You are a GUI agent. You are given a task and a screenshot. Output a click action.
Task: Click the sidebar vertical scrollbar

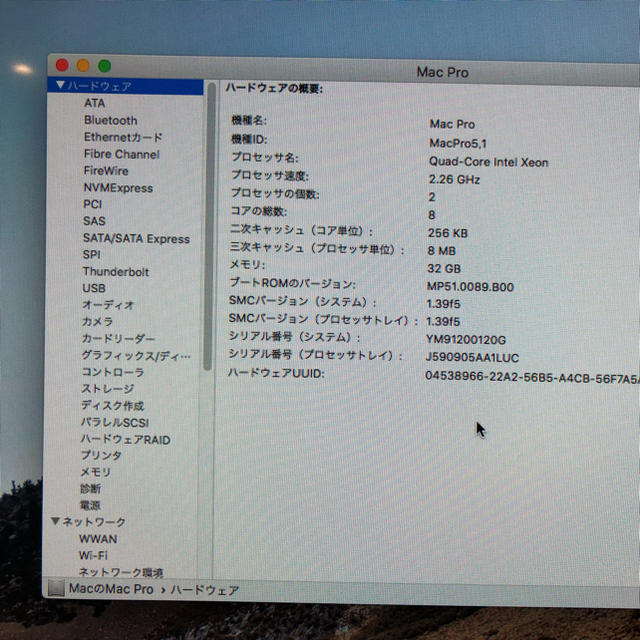click(209, 227)
